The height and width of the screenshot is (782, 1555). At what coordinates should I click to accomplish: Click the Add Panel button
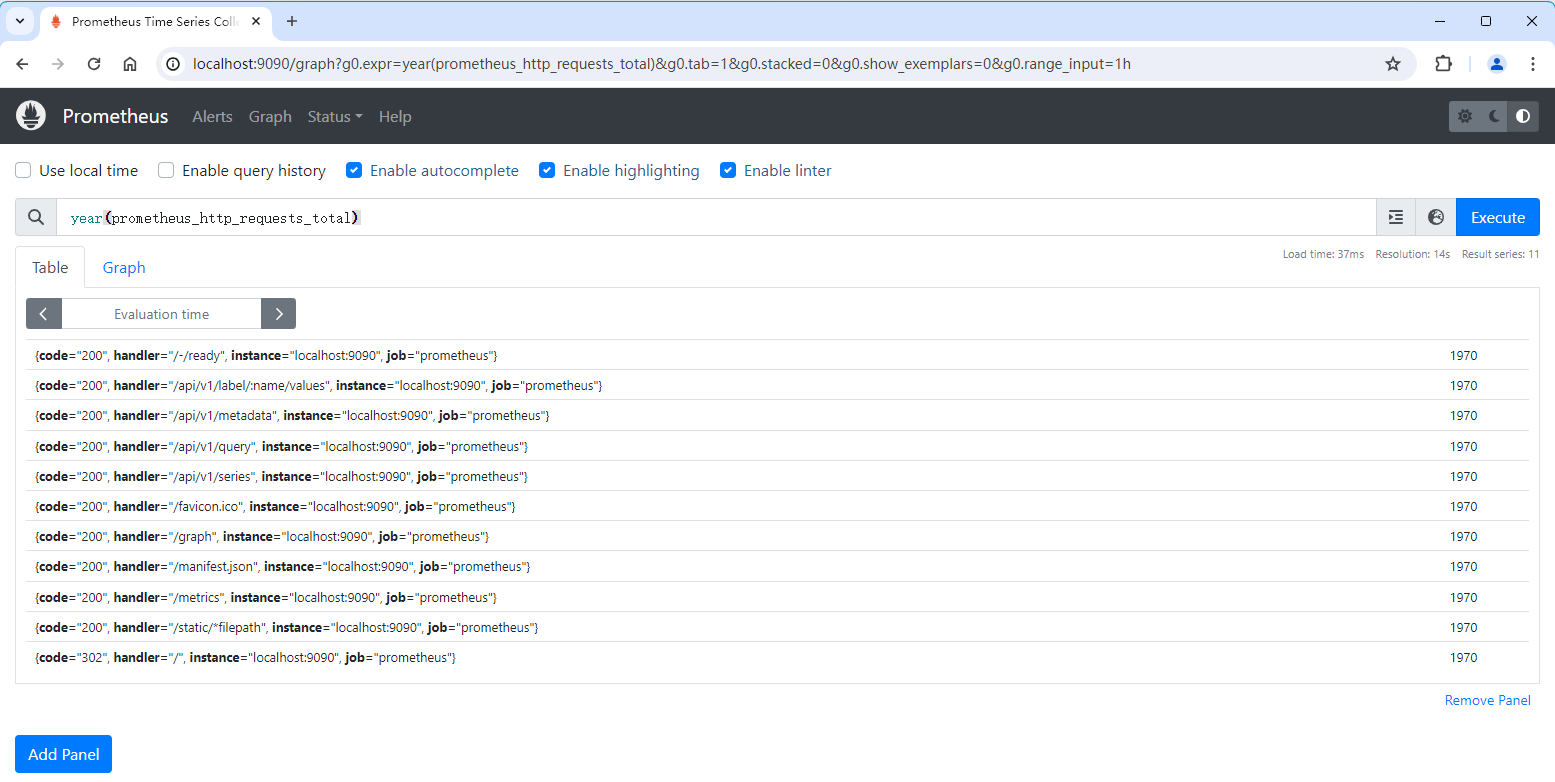(x=63, y=754)
